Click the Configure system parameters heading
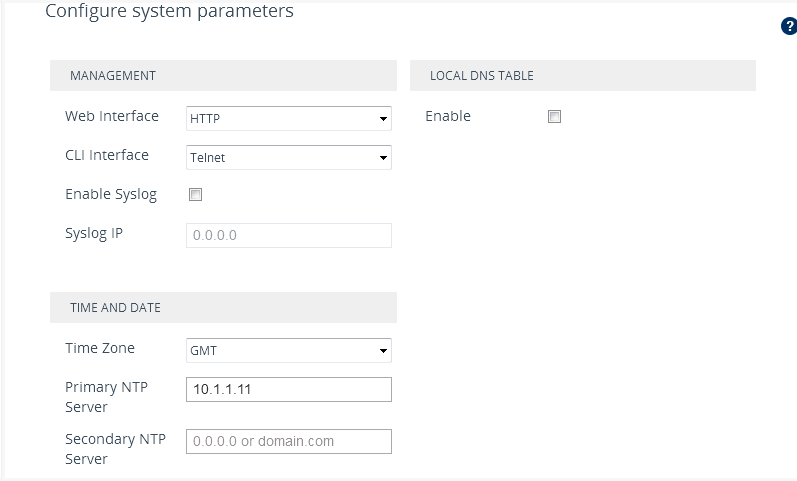797x481 pixels. pyautogui.click(x=170, y=12)
